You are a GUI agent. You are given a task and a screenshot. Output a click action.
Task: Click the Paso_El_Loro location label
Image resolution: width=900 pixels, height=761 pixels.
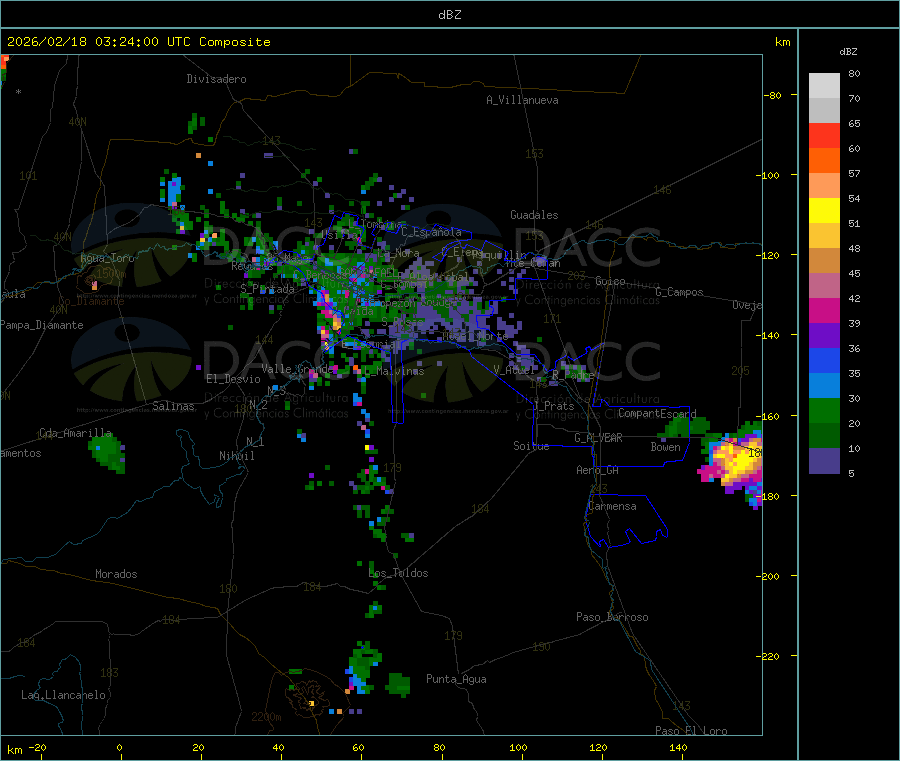[691, 731]
